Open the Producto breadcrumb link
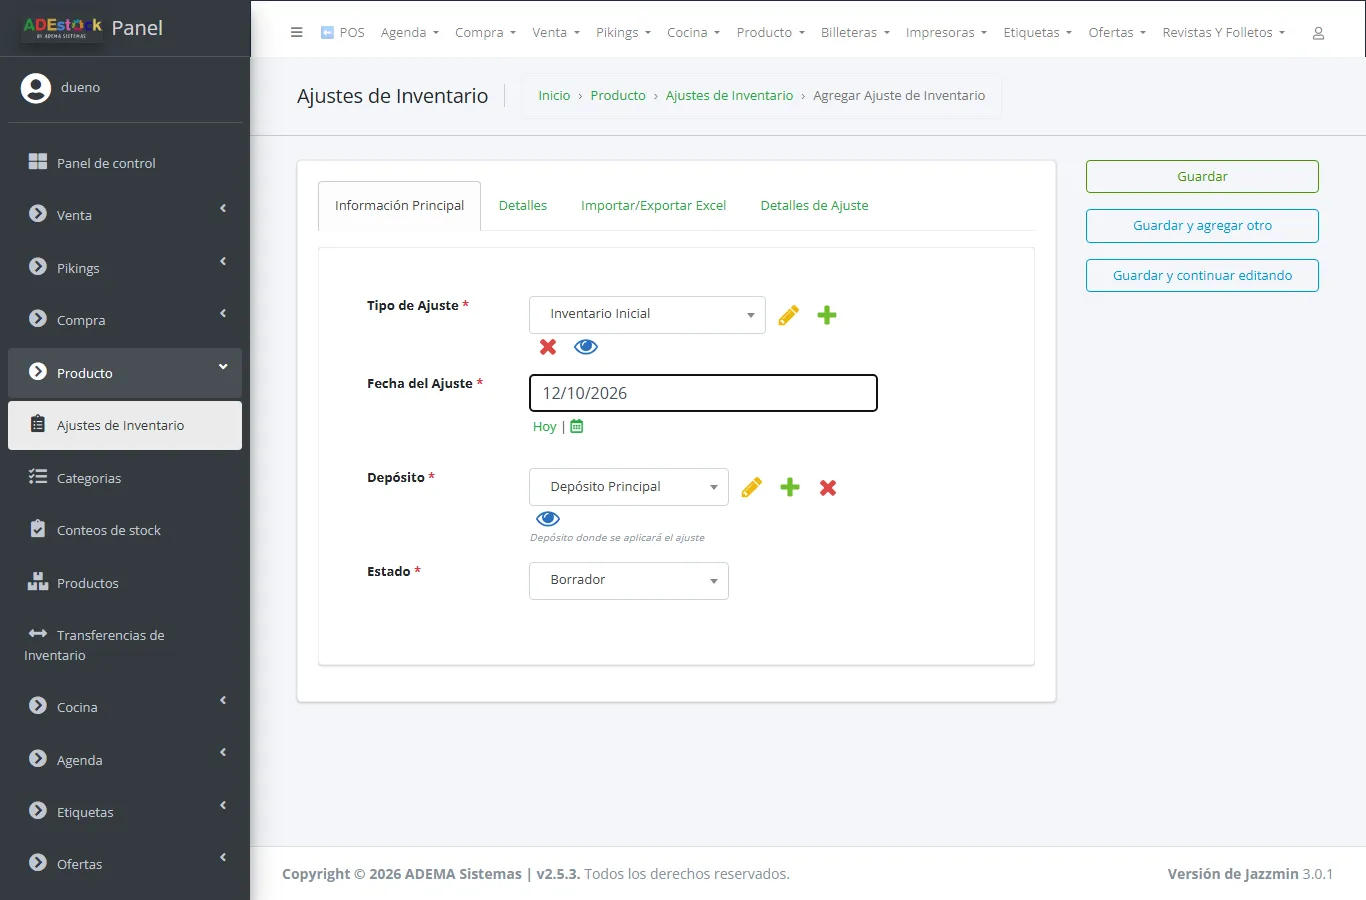1366x900 pixels. [618, 96]
